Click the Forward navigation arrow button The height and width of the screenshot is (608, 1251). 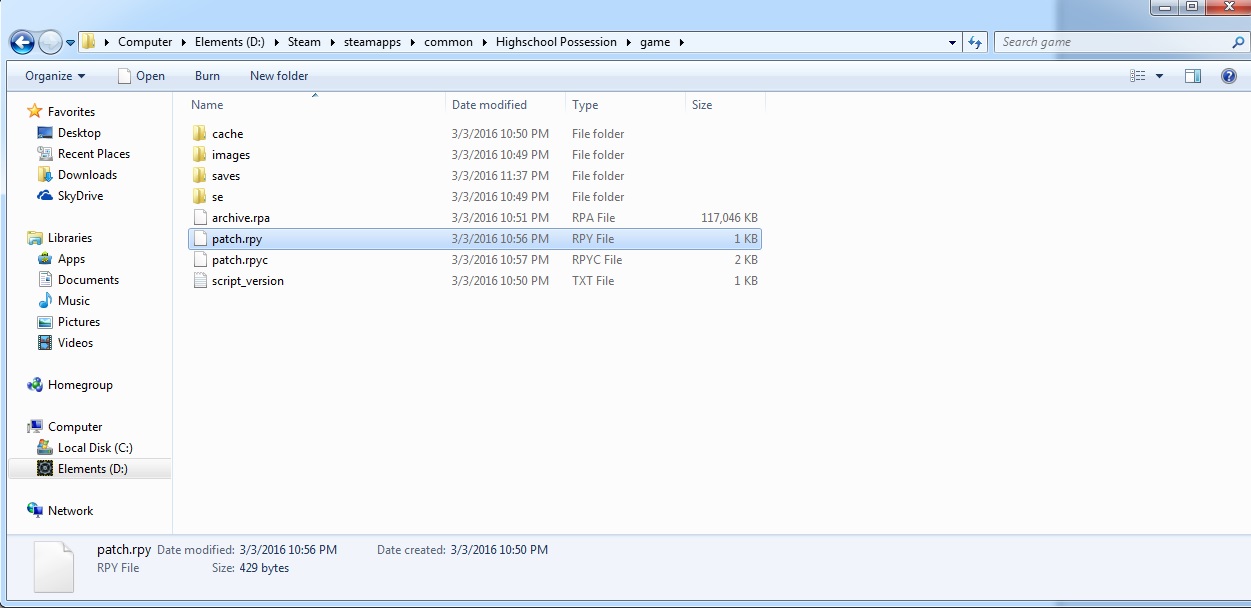click(x=50, y=42)
